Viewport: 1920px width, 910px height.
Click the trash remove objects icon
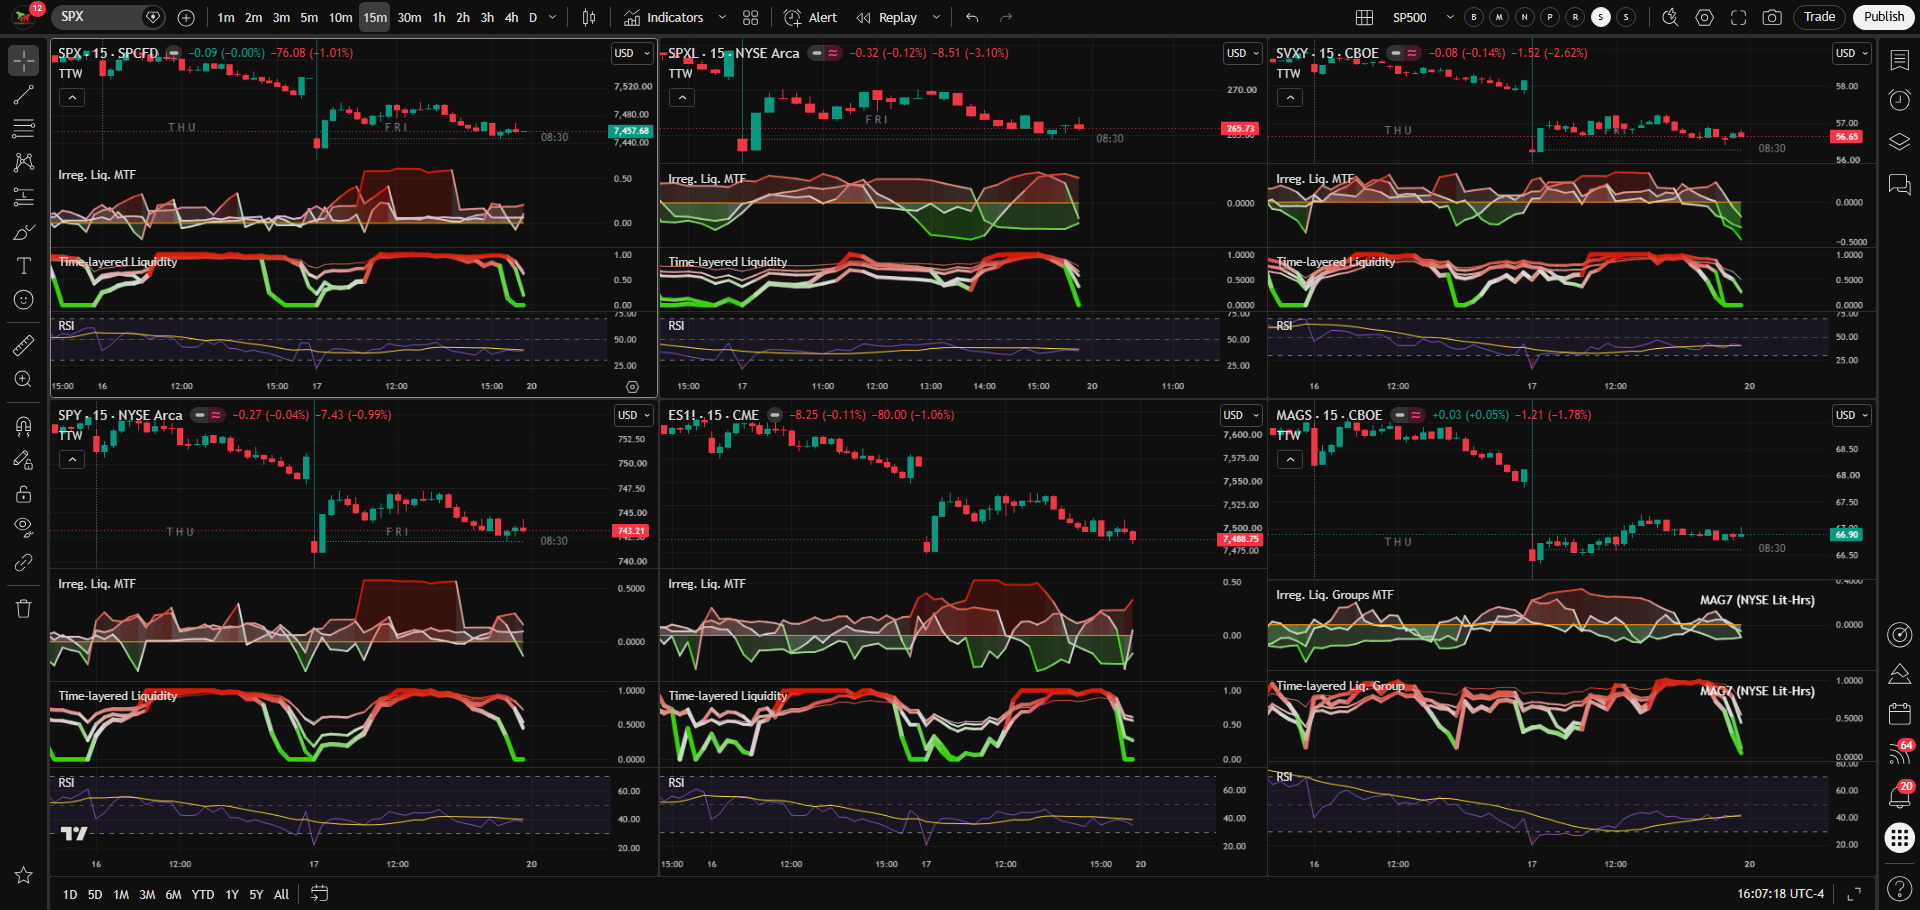(23, 608)
